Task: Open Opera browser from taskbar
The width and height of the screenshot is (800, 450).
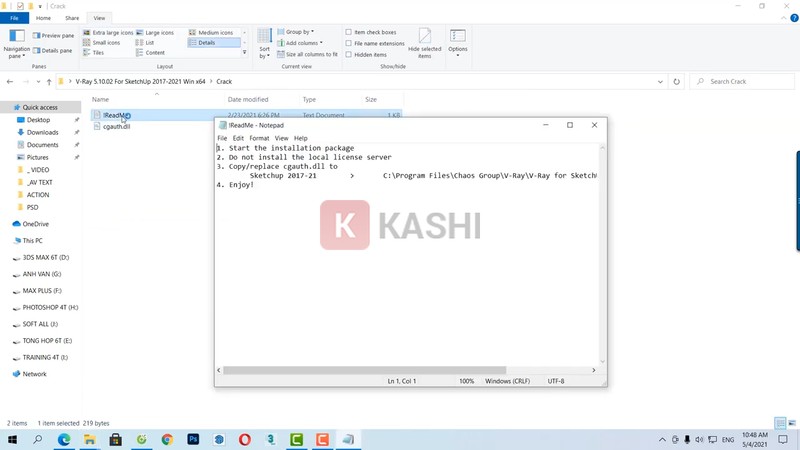Action: [245, 439]
